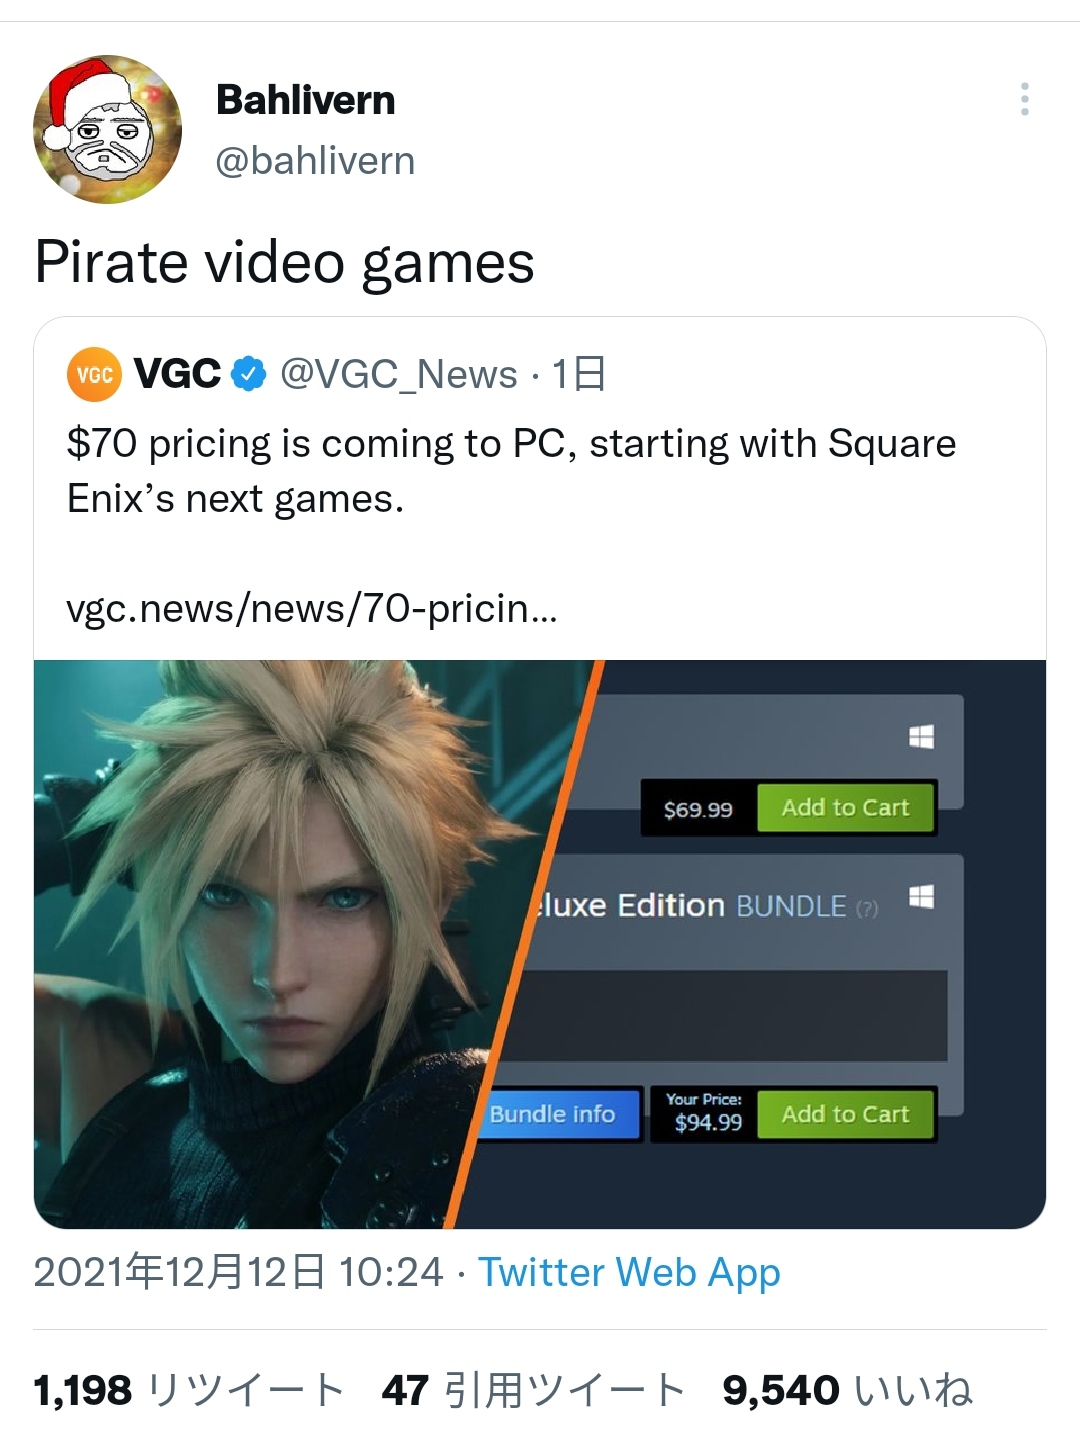The width and height of the screenshot is (1080, 1446).
Task: View the 1,198 リツイート list
Action: [x=189, y=1390]
